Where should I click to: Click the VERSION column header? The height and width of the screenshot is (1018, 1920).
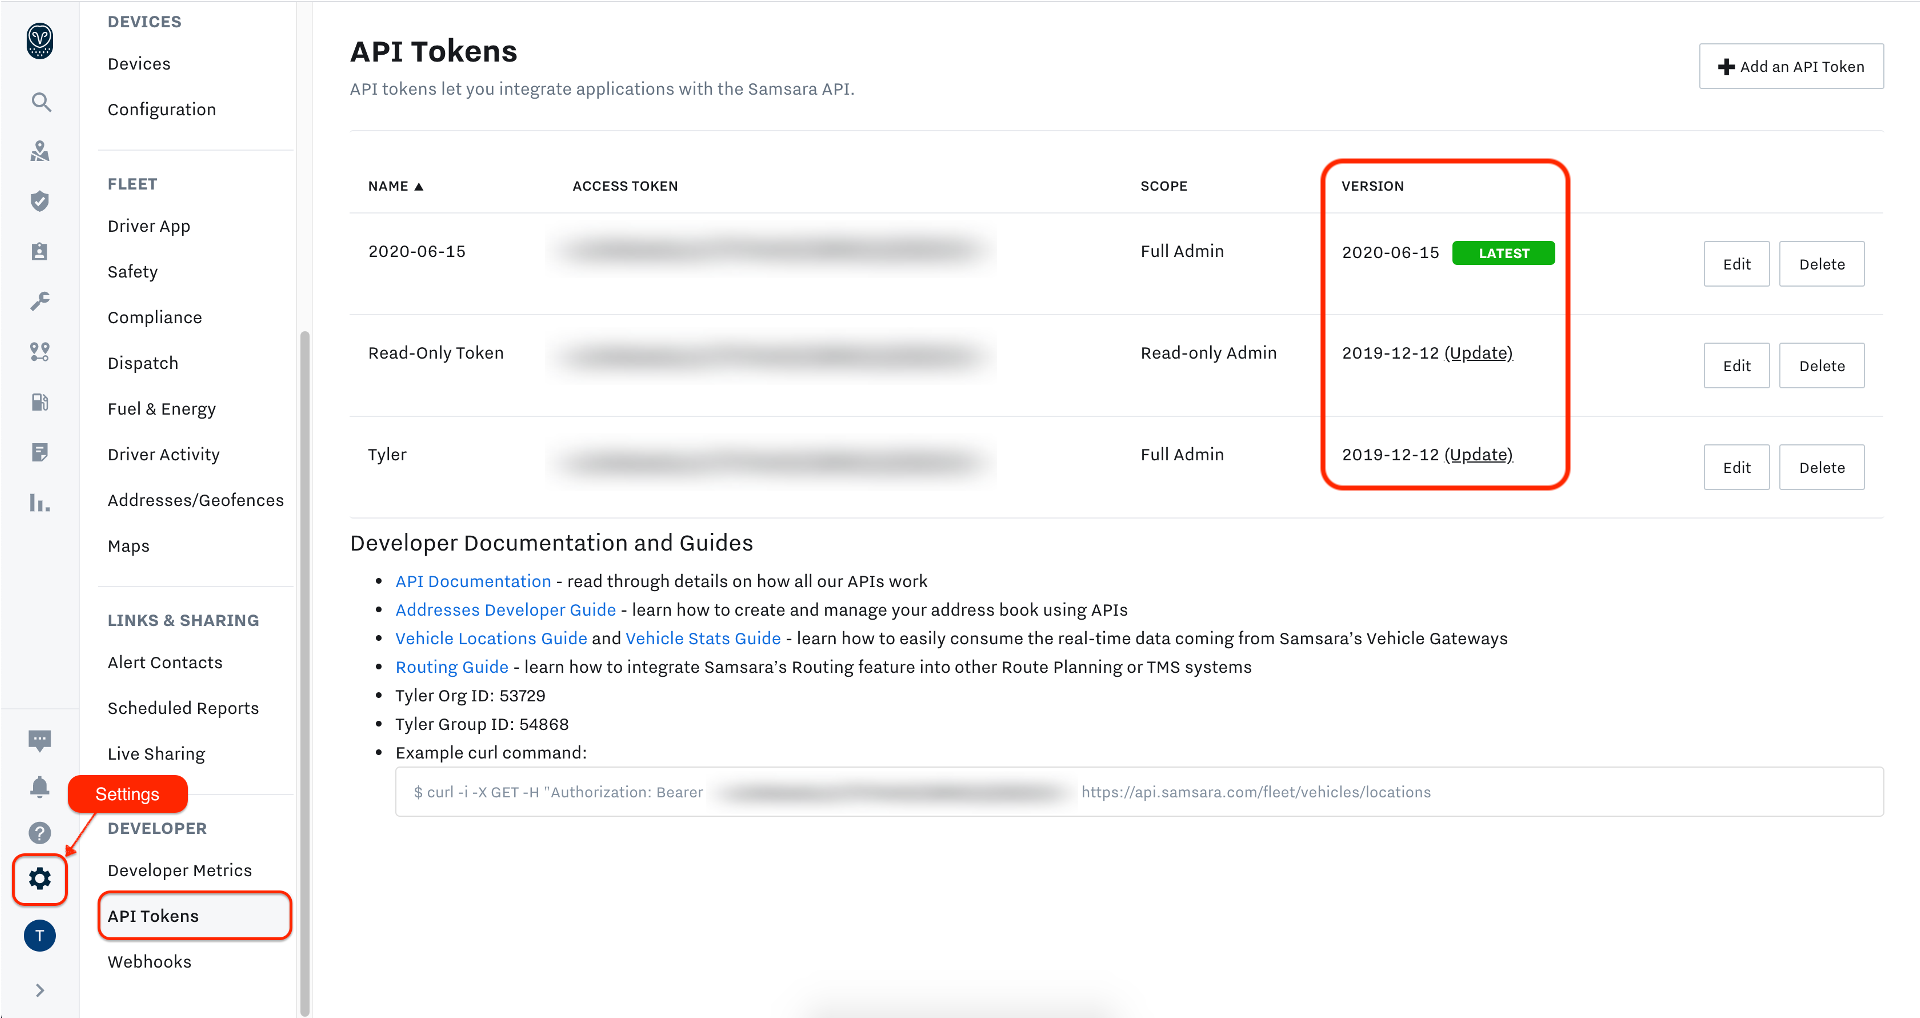1372,186
